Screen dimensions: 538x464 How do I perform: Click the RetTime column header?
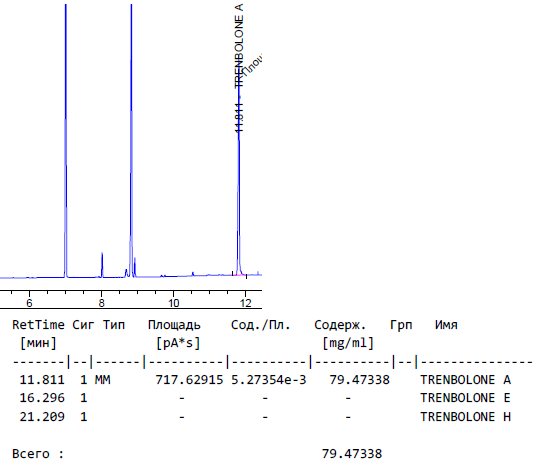[x=38, y=325]
